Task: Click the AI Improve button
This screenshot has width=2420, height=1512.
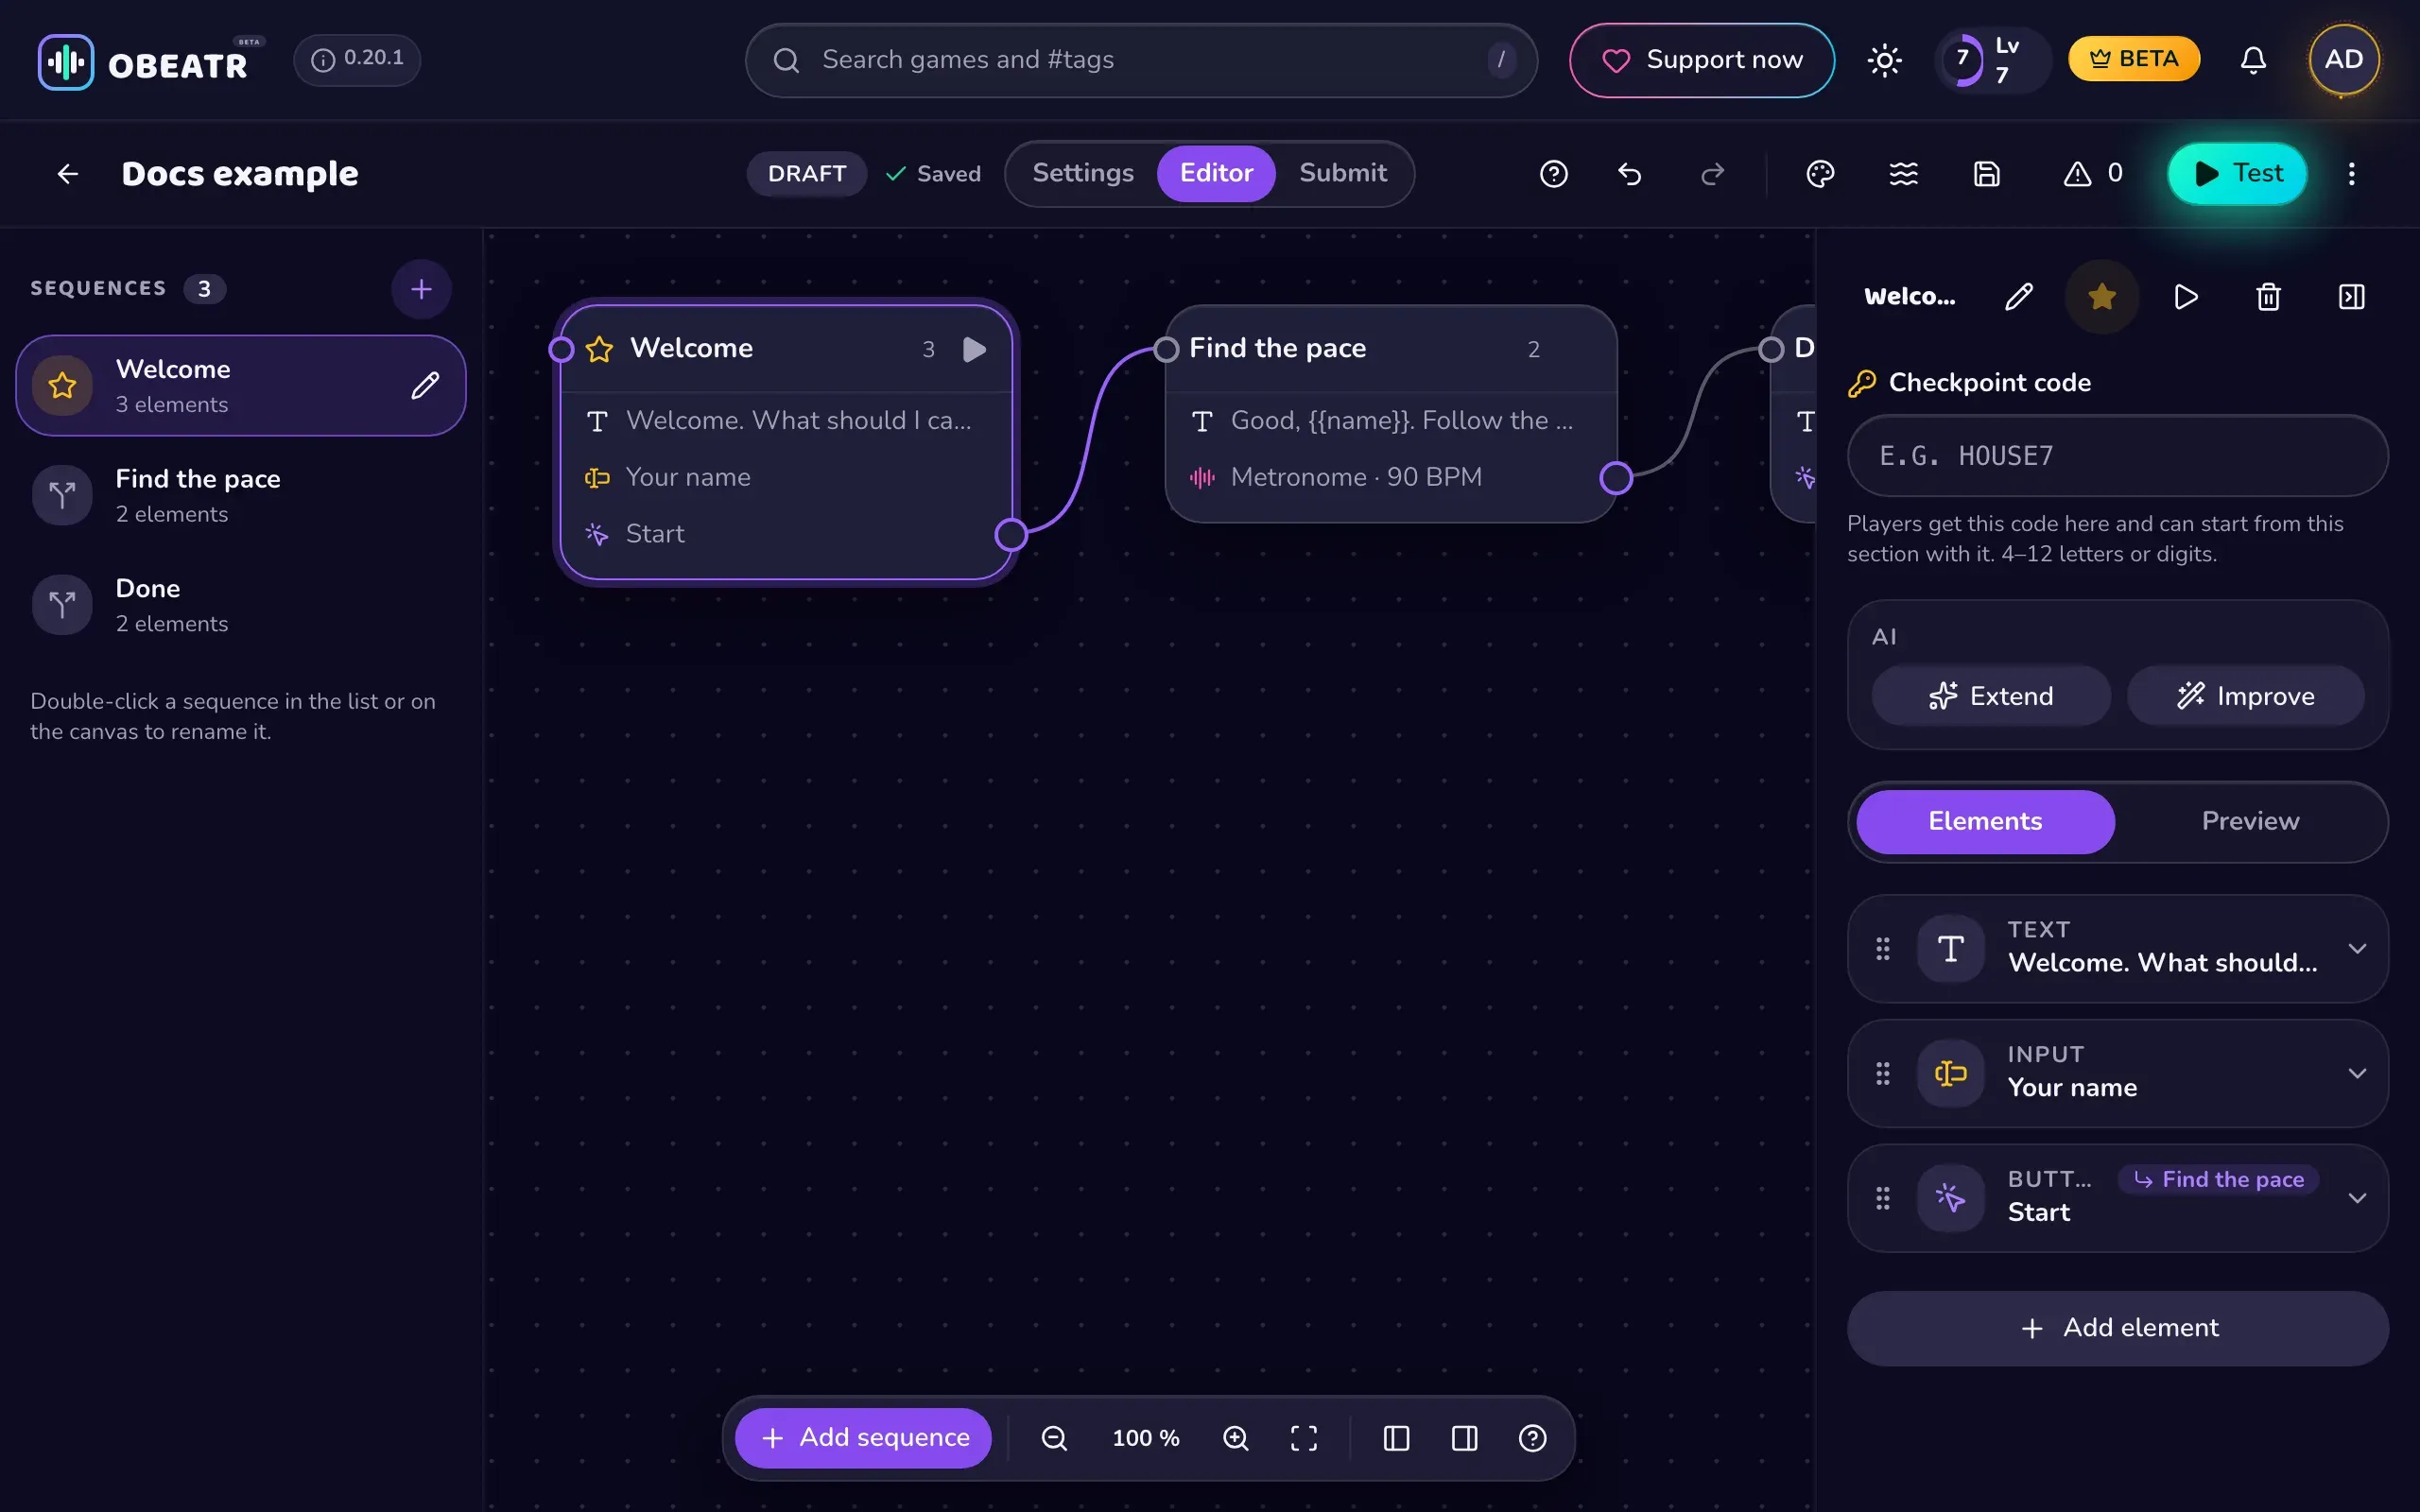Action: point(2246,696)
